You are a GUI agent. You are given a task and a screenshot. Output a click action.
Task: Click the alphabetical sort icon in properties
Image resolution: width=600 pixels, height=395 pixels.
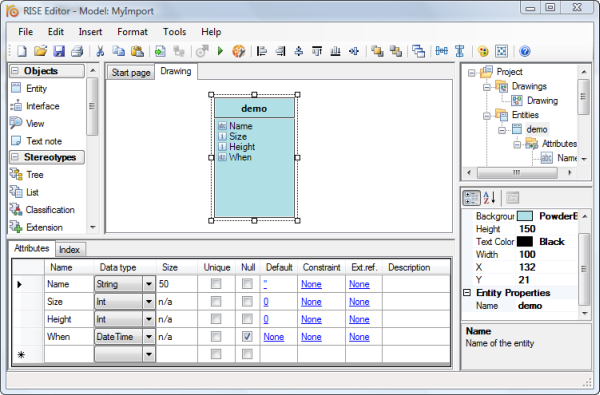489,198
